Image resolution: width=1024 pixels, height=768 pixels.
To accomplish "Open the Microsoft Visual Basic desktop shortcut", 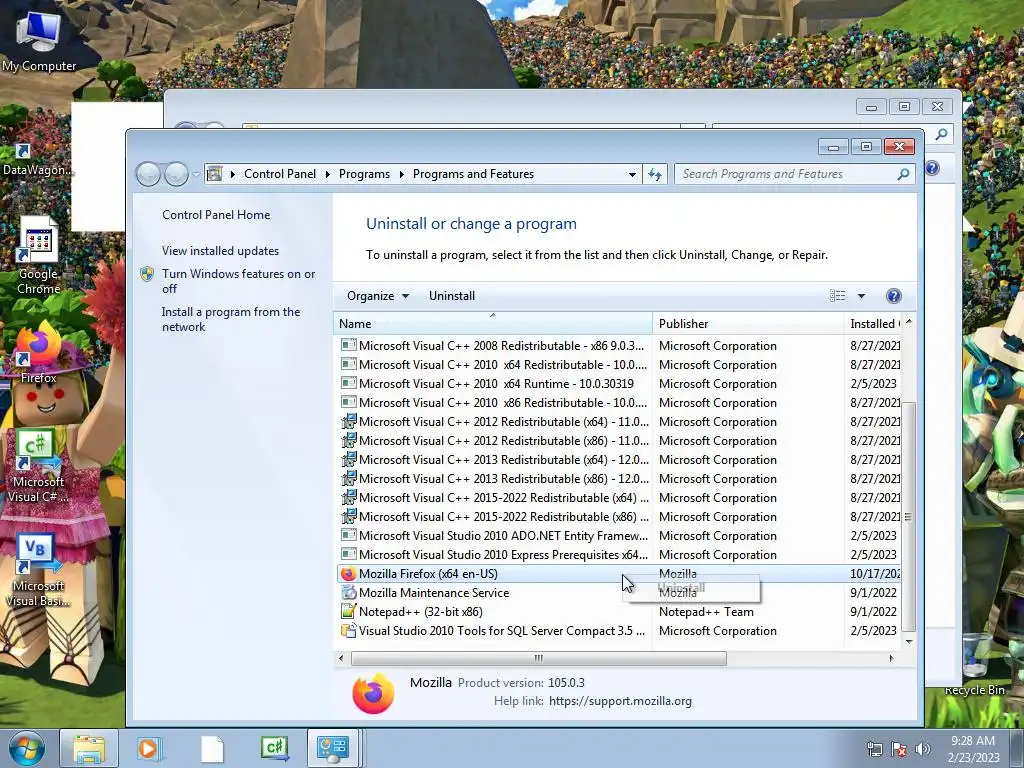I will 39,570.
